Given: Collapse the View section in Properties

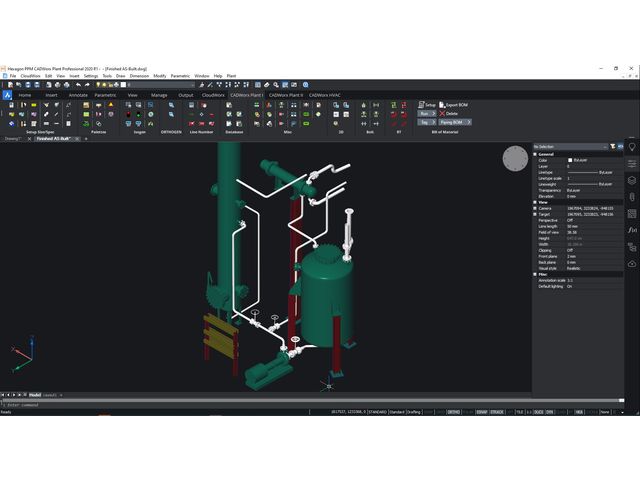Looking at the screenshot, I should tap(535, 202).
